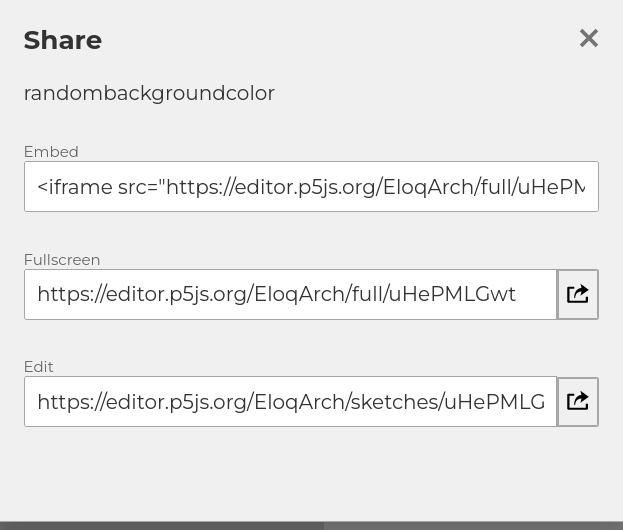Click the share arrow icon beside Edit URL
The height and width of the screenshot is (530, 623).
(578, 401)
